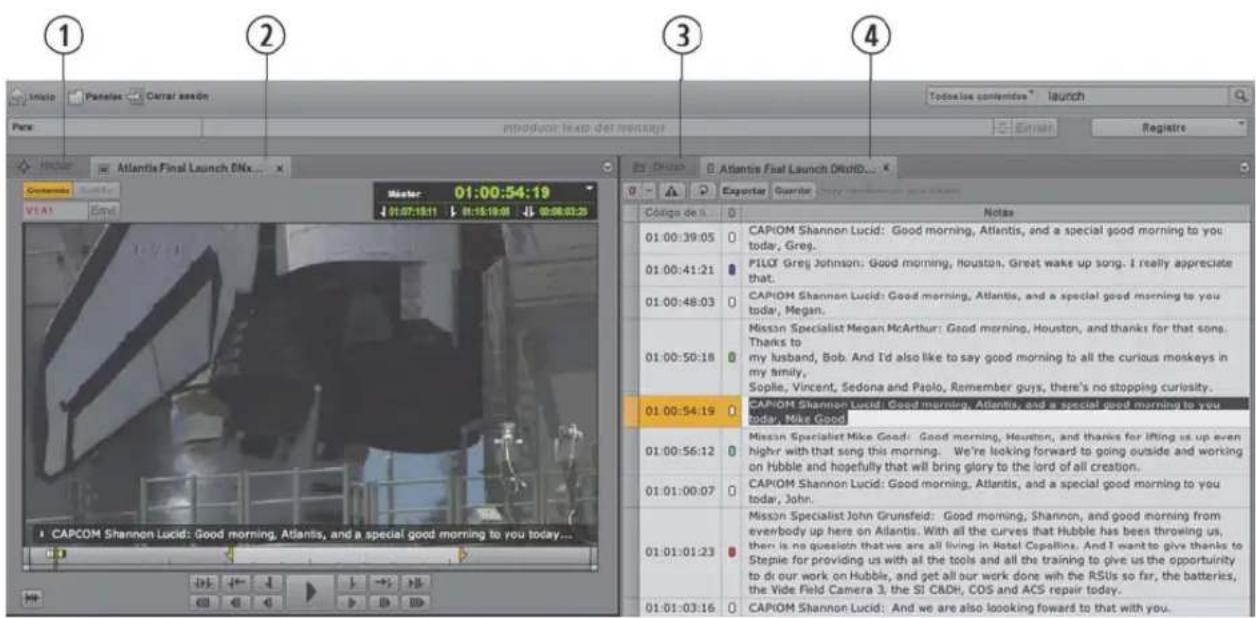Viewport: 1256px width, 618px height.
Task: Click the note for Mission Specialist Mike Good
Action: tap(994, 451)
